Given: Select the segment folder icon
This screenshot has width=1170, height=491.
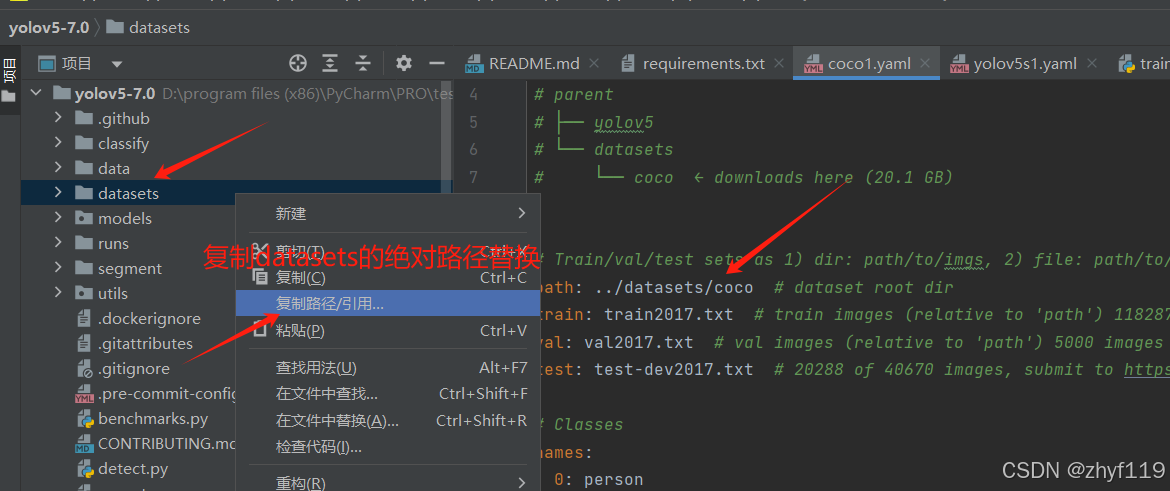Looking at the screenshot, I should [x=84, y=269].
